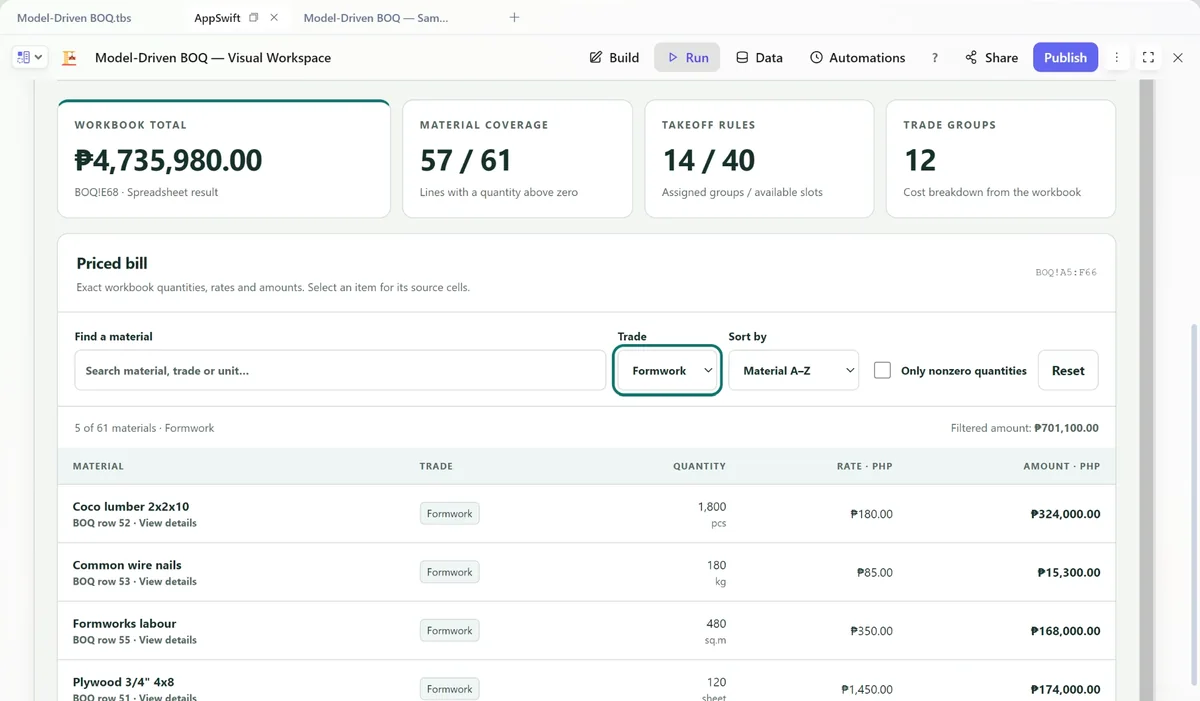
Task: Open the Automations section
Action: (x=857, y=58)
